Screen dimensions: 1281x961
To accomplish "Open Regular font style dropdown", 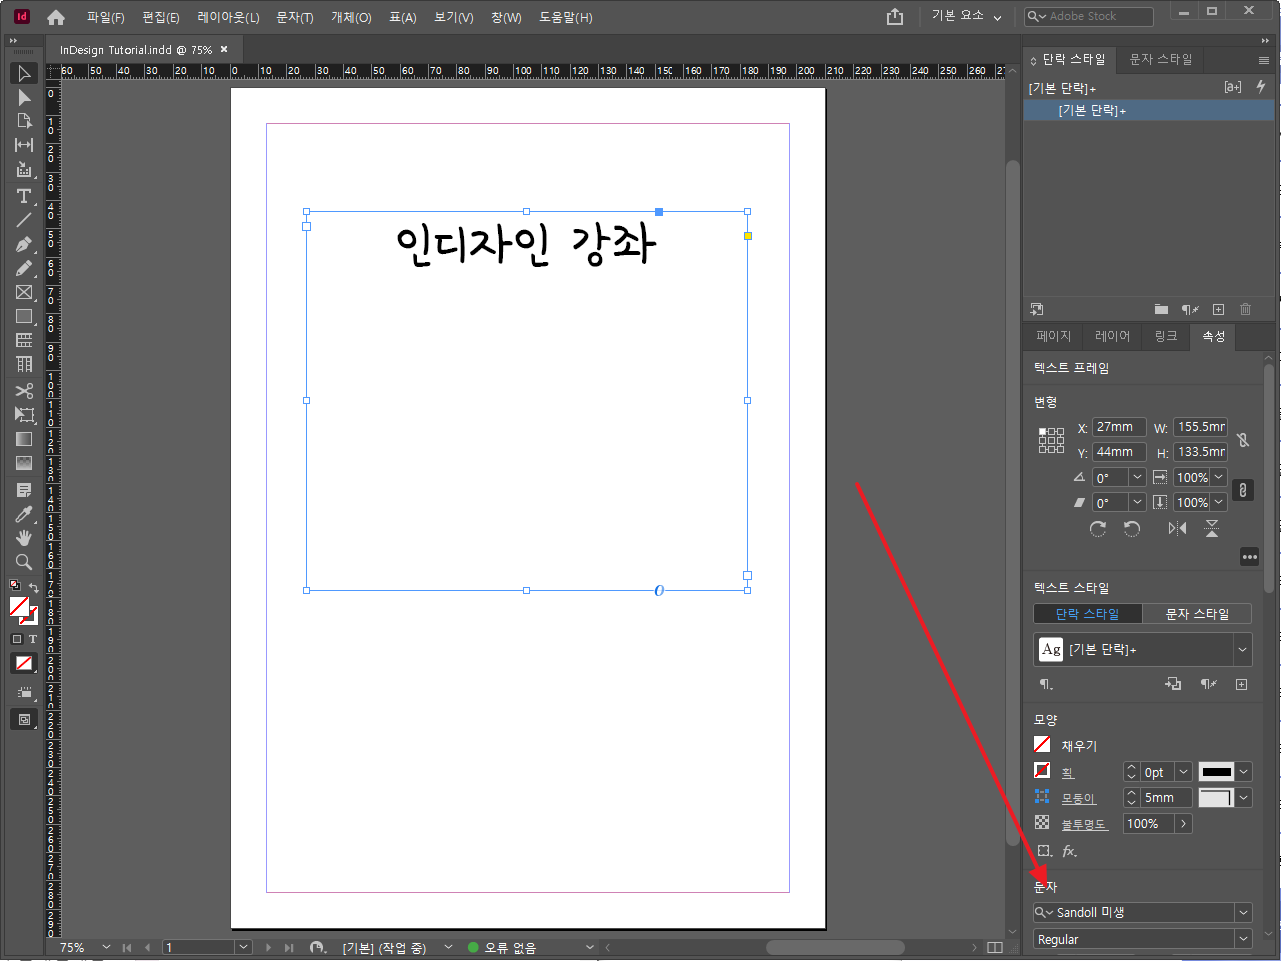I will point(1243,939).
